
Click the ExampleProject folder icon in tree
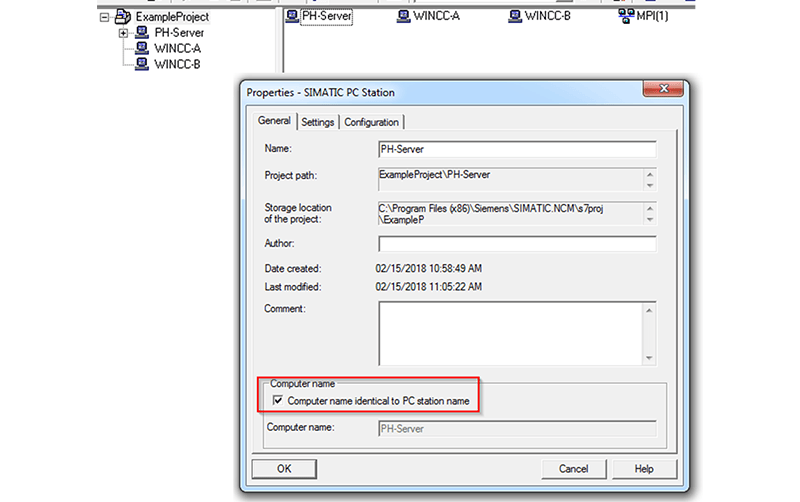pos(122,17)
